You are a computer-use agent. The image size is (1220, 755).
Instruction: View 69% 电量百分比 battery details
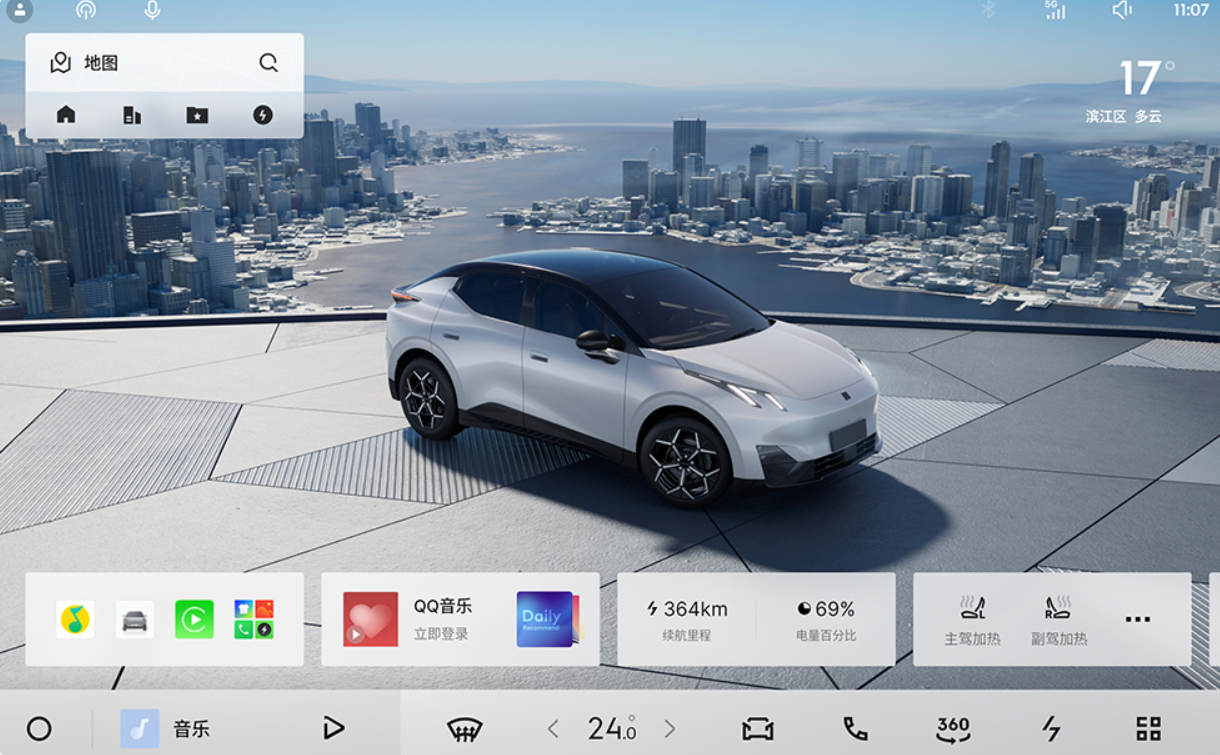click(826, 619)
